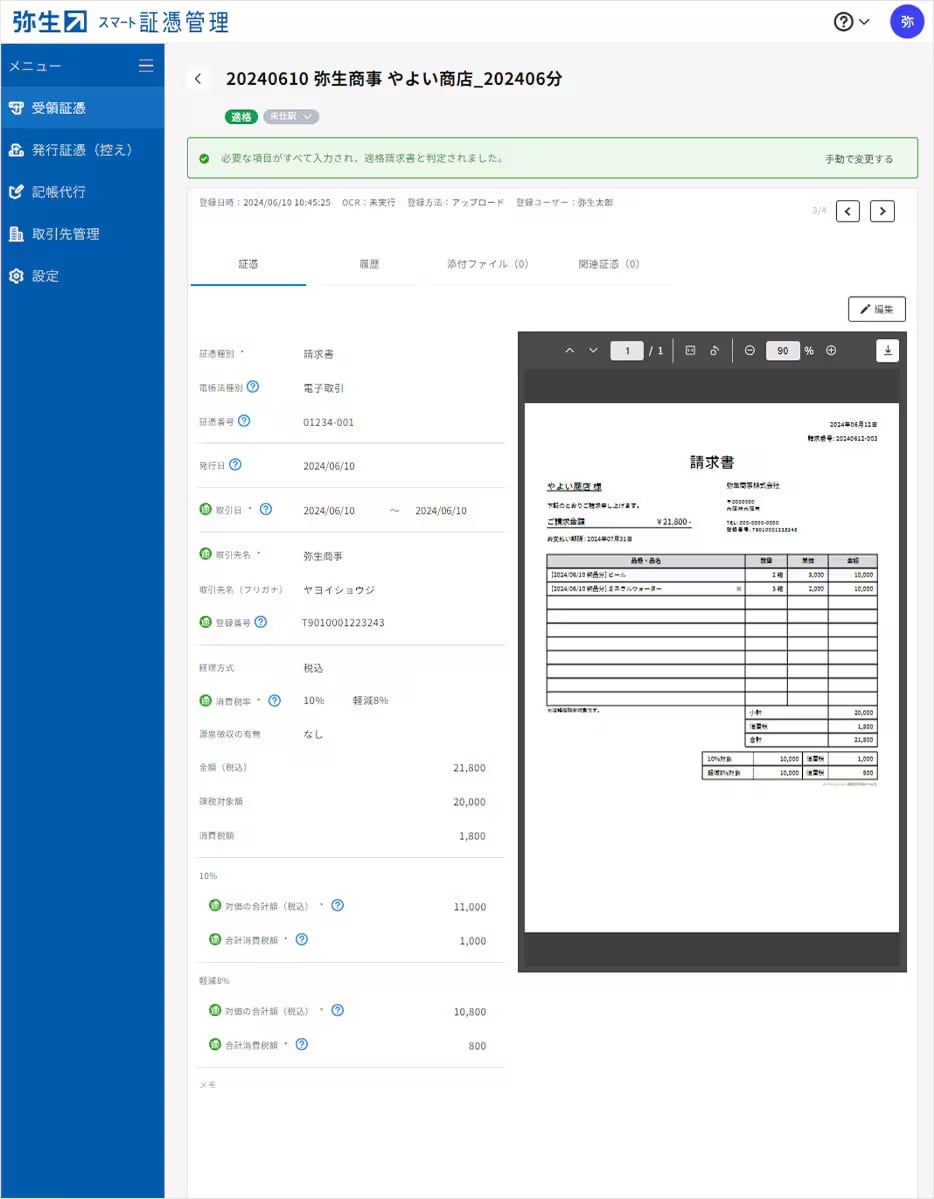The width and height of the screenshot is (934, 1199).
Task: Click the back arrow beside title
Action: (x=198, y=79)
